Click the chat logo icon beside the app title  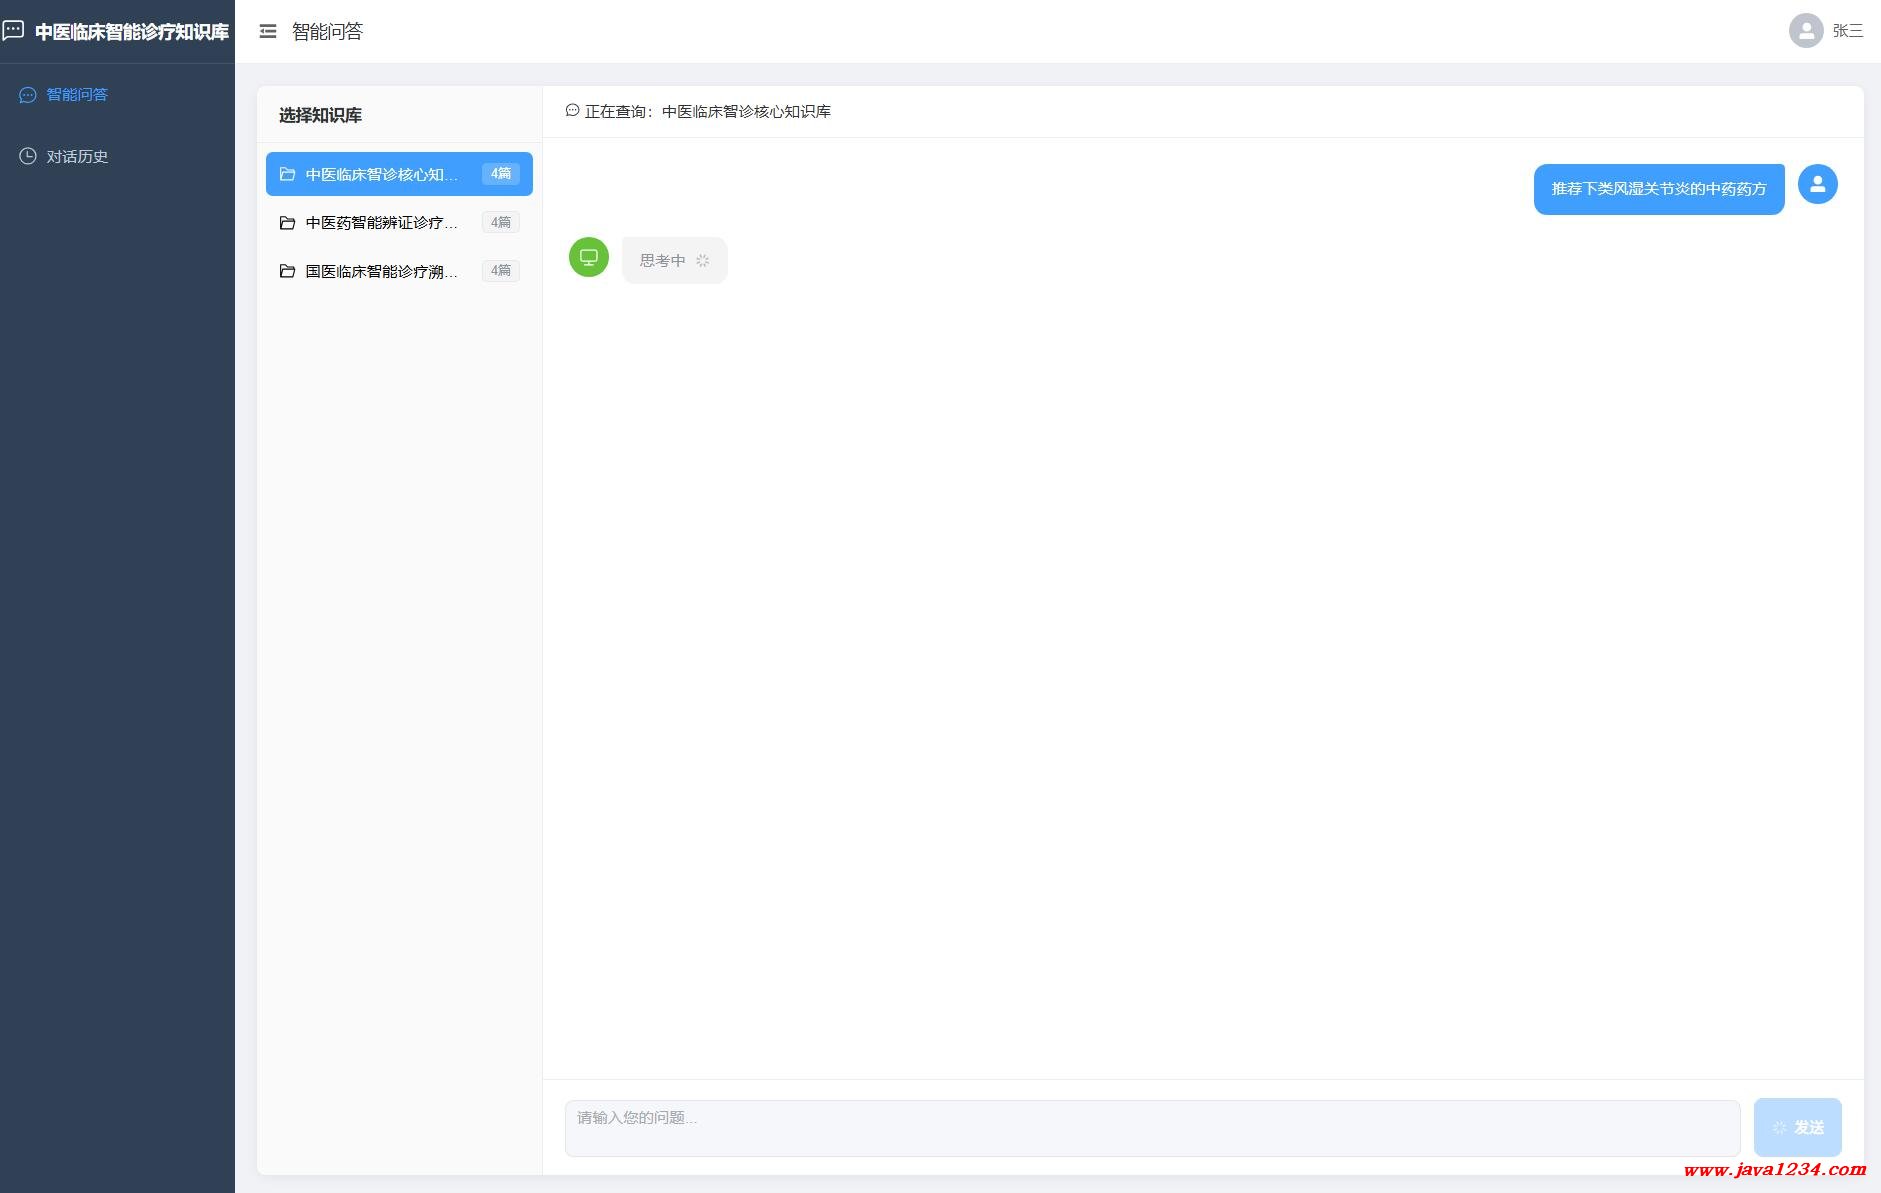[x=13, y=31]
